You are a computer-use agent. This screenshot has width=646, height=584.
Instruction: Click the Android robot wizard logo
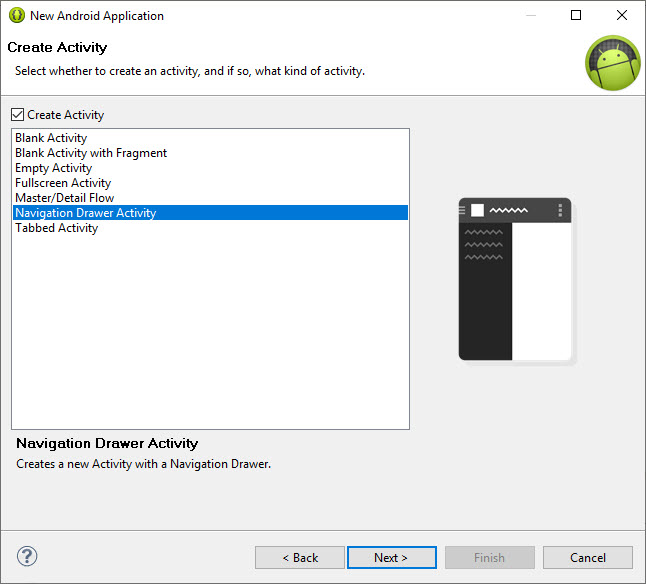[x=613, y=63]
